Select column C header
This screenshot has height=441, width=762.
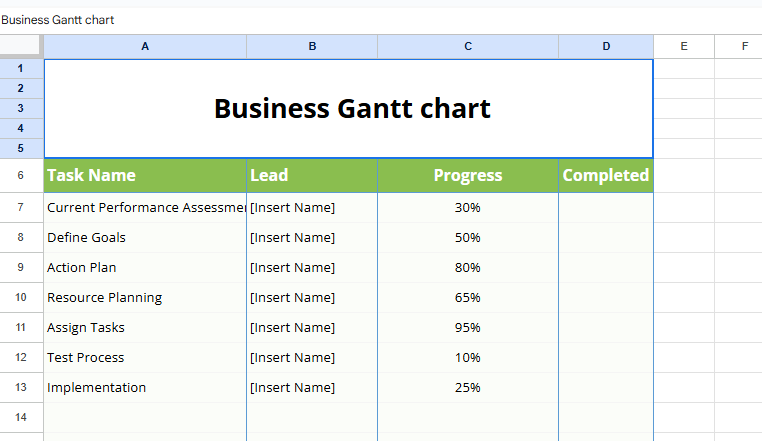(x=467, y=46)
